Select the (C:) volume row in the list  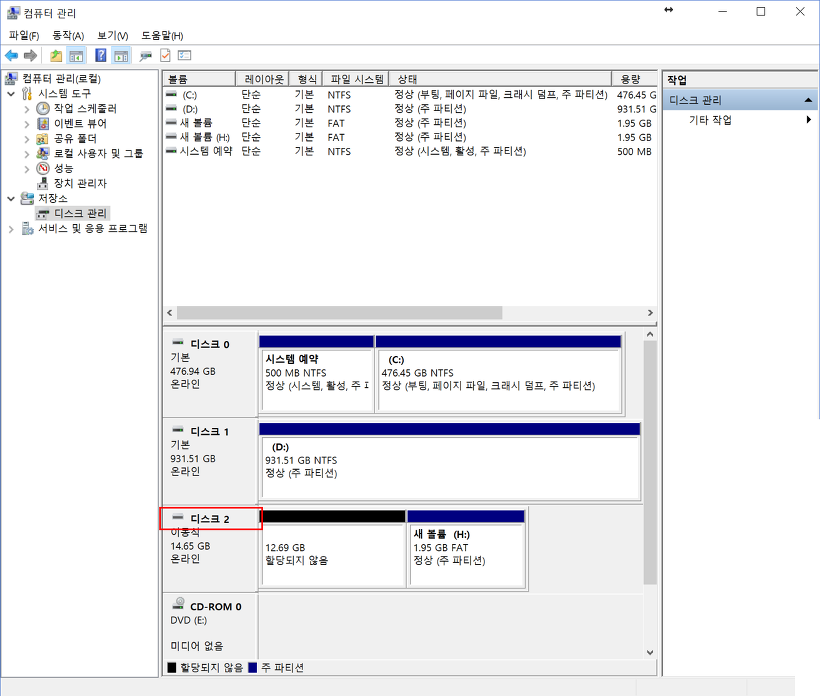pyautogui.click(x=409, y=95)
